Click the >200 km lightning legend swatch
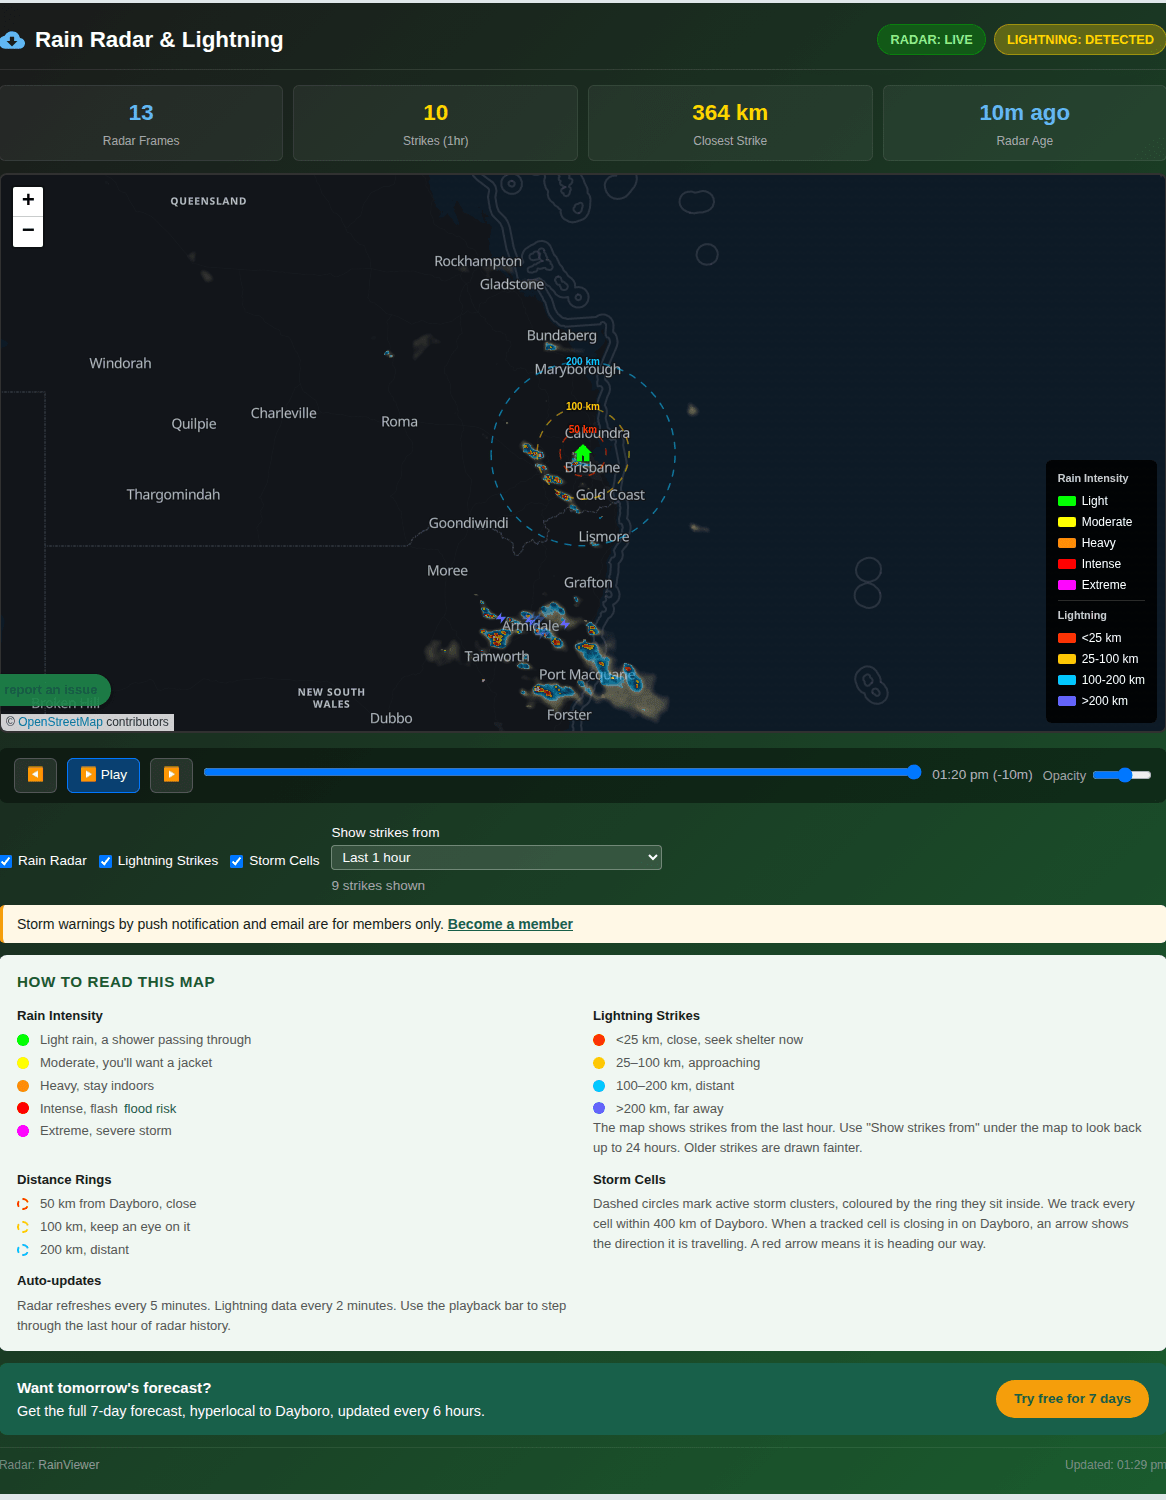This screenshot has width=1166, height=1500. tap(1067, 701)
